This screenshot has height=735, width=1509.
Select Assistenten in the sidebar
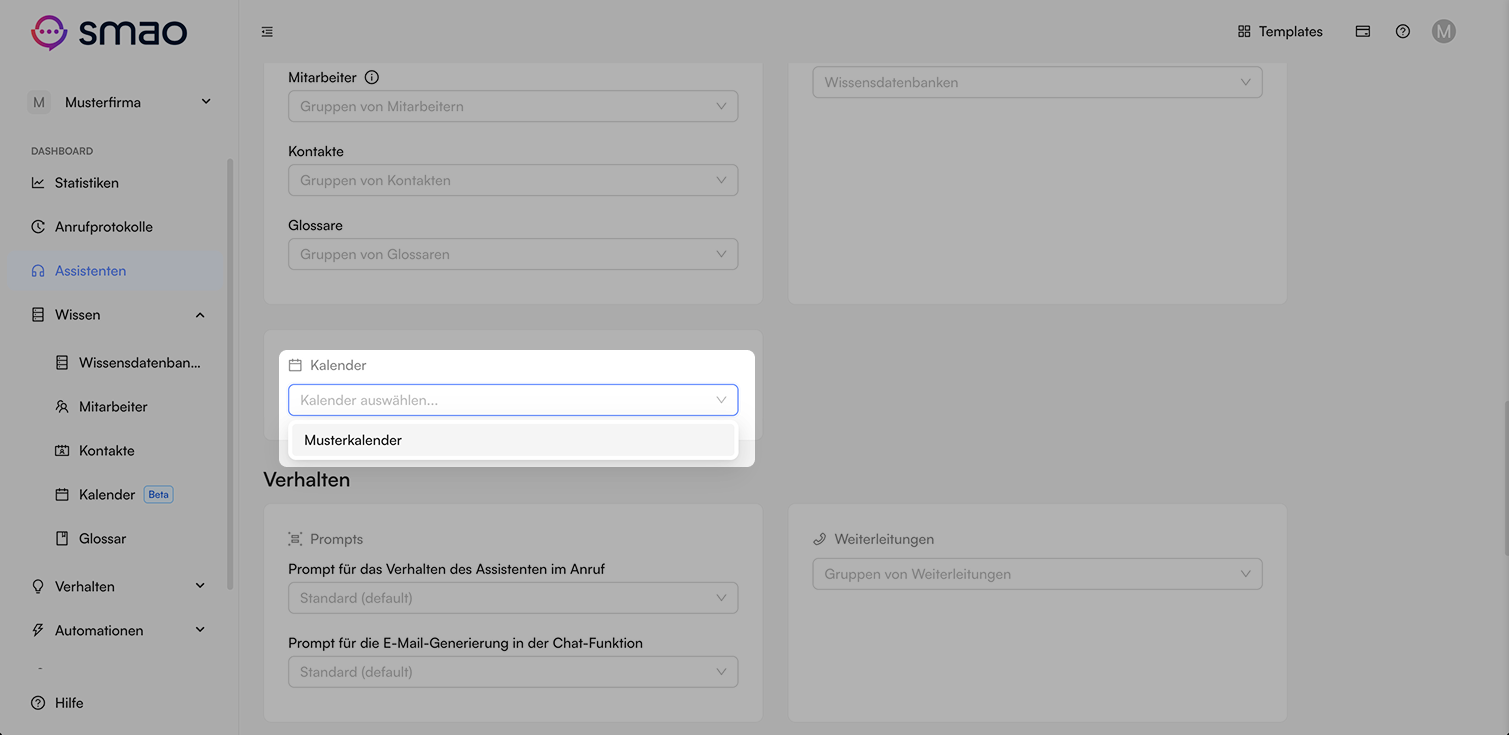coord(118,271)
